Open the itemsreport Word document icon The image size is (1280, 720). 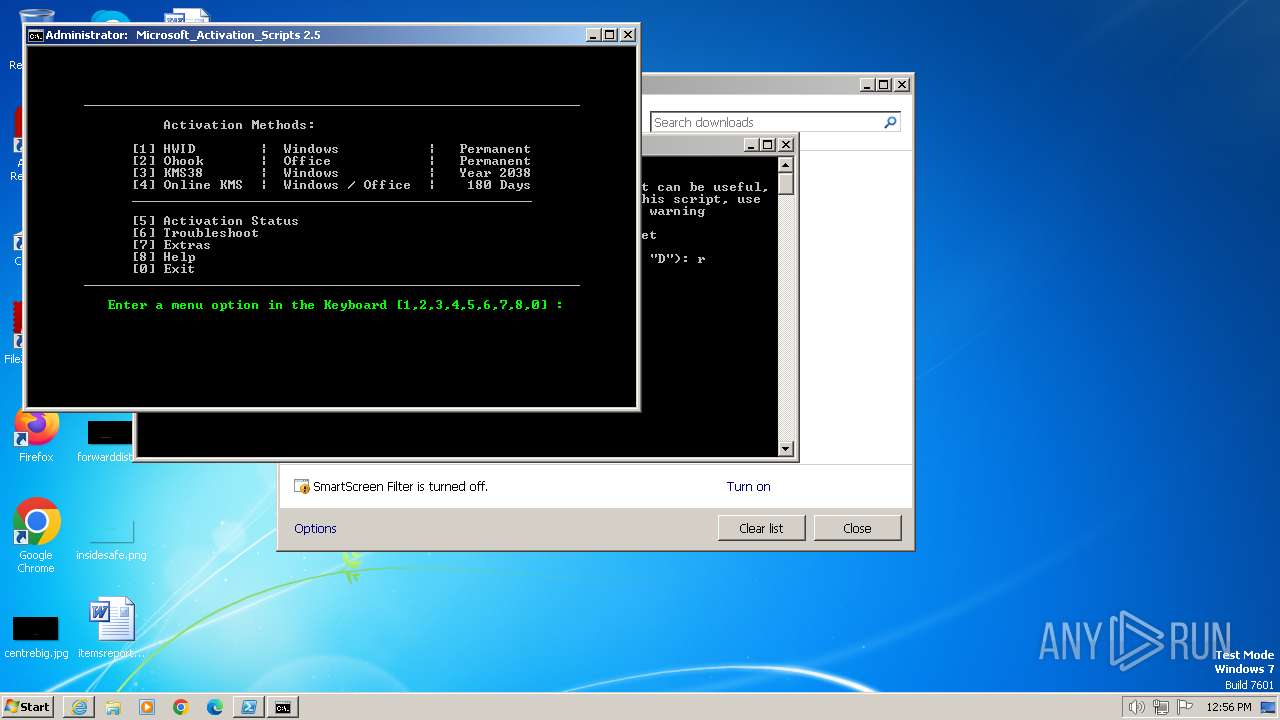pyautogui.click(x=111, y=628)
